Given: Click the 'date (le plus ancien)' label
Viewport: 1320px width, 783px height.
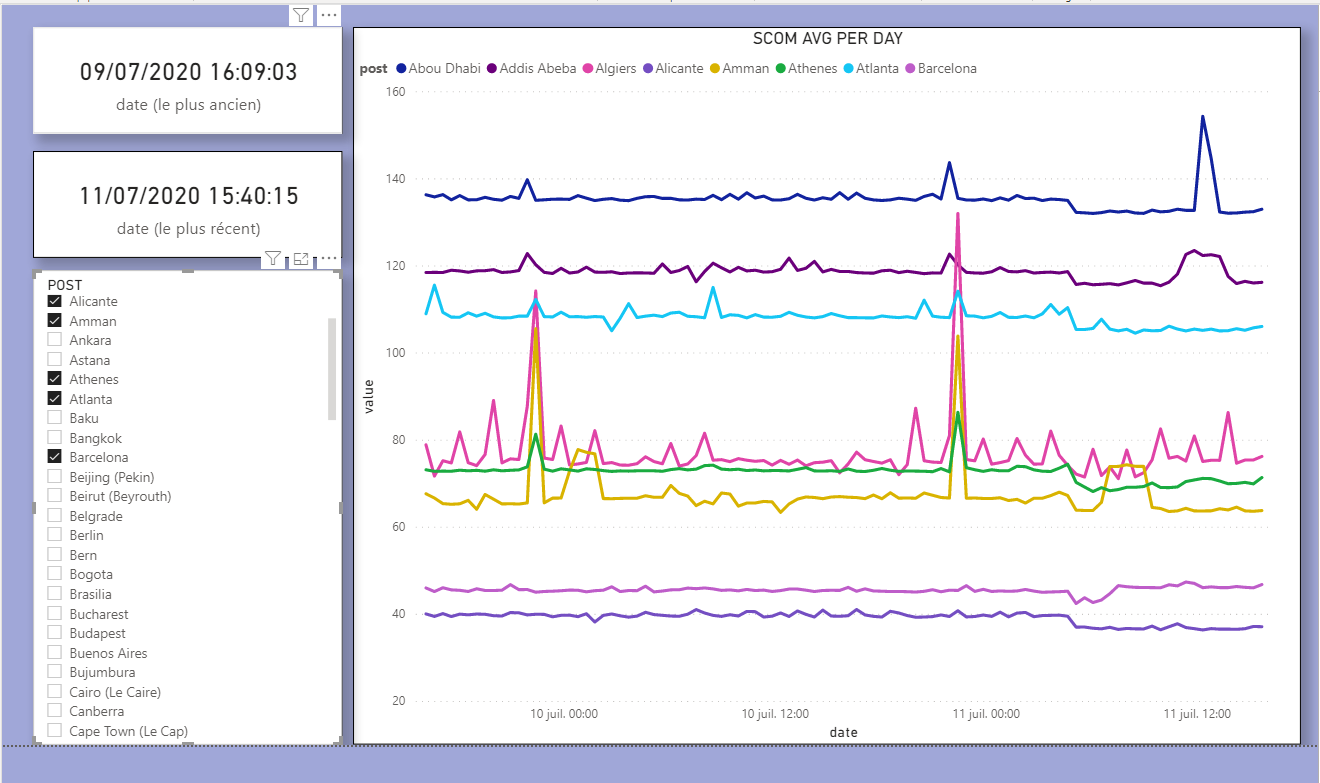Looking at the screenshot, I should (x=188, y=105).
